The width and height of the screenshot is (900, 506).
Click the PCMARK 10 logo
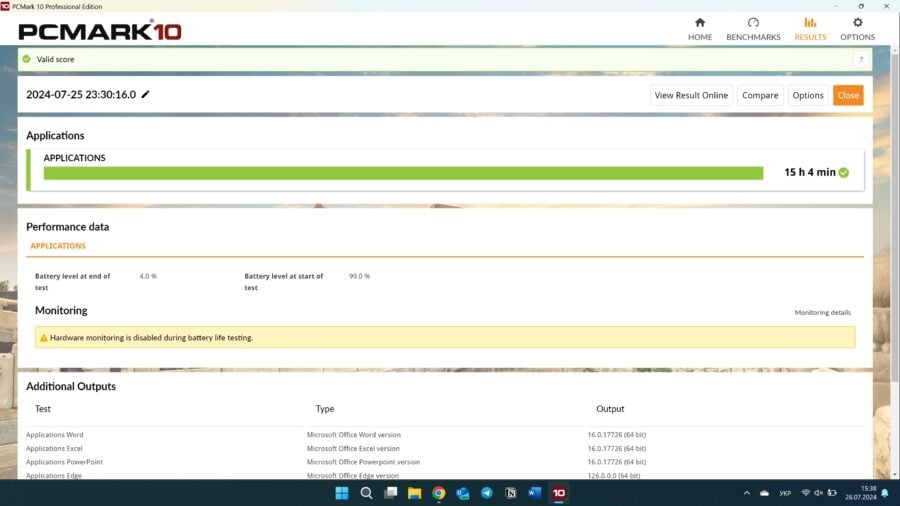[x=100, y=30]
